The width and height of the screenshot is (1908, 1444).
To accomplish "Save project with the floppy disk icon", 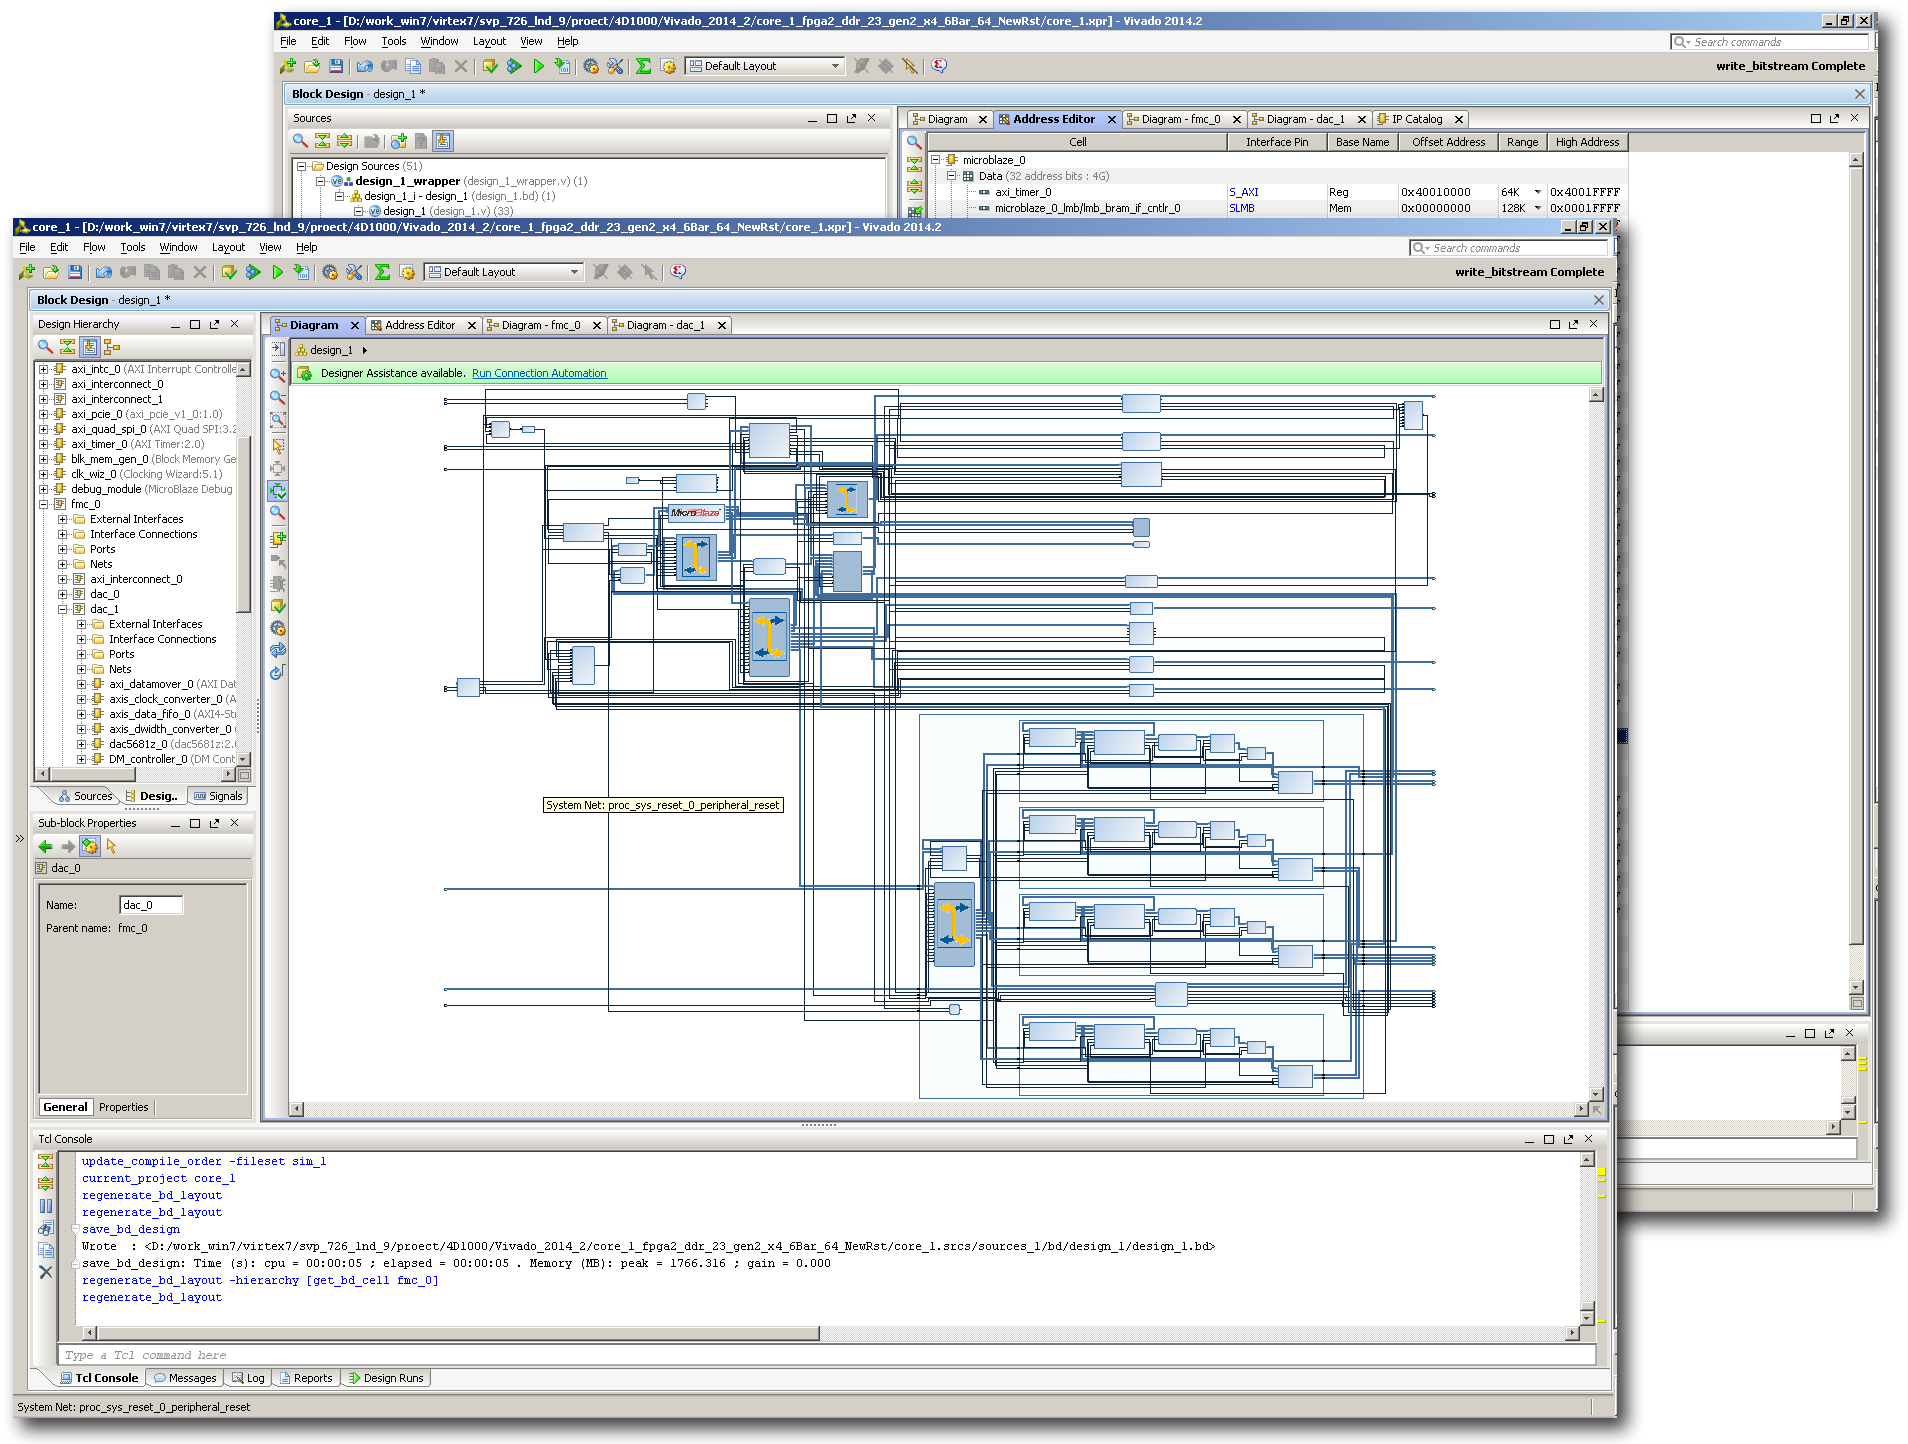I will coord(75,272).
